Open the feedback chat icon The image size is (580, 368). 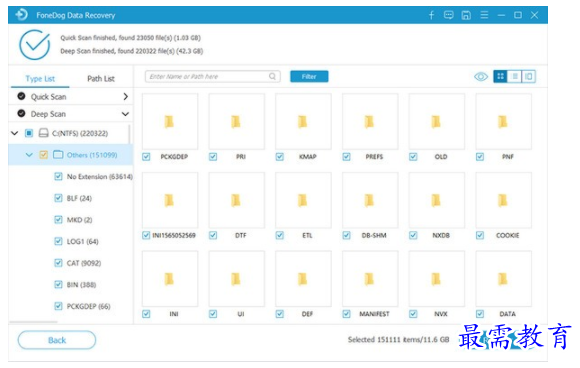pos(448,15)
